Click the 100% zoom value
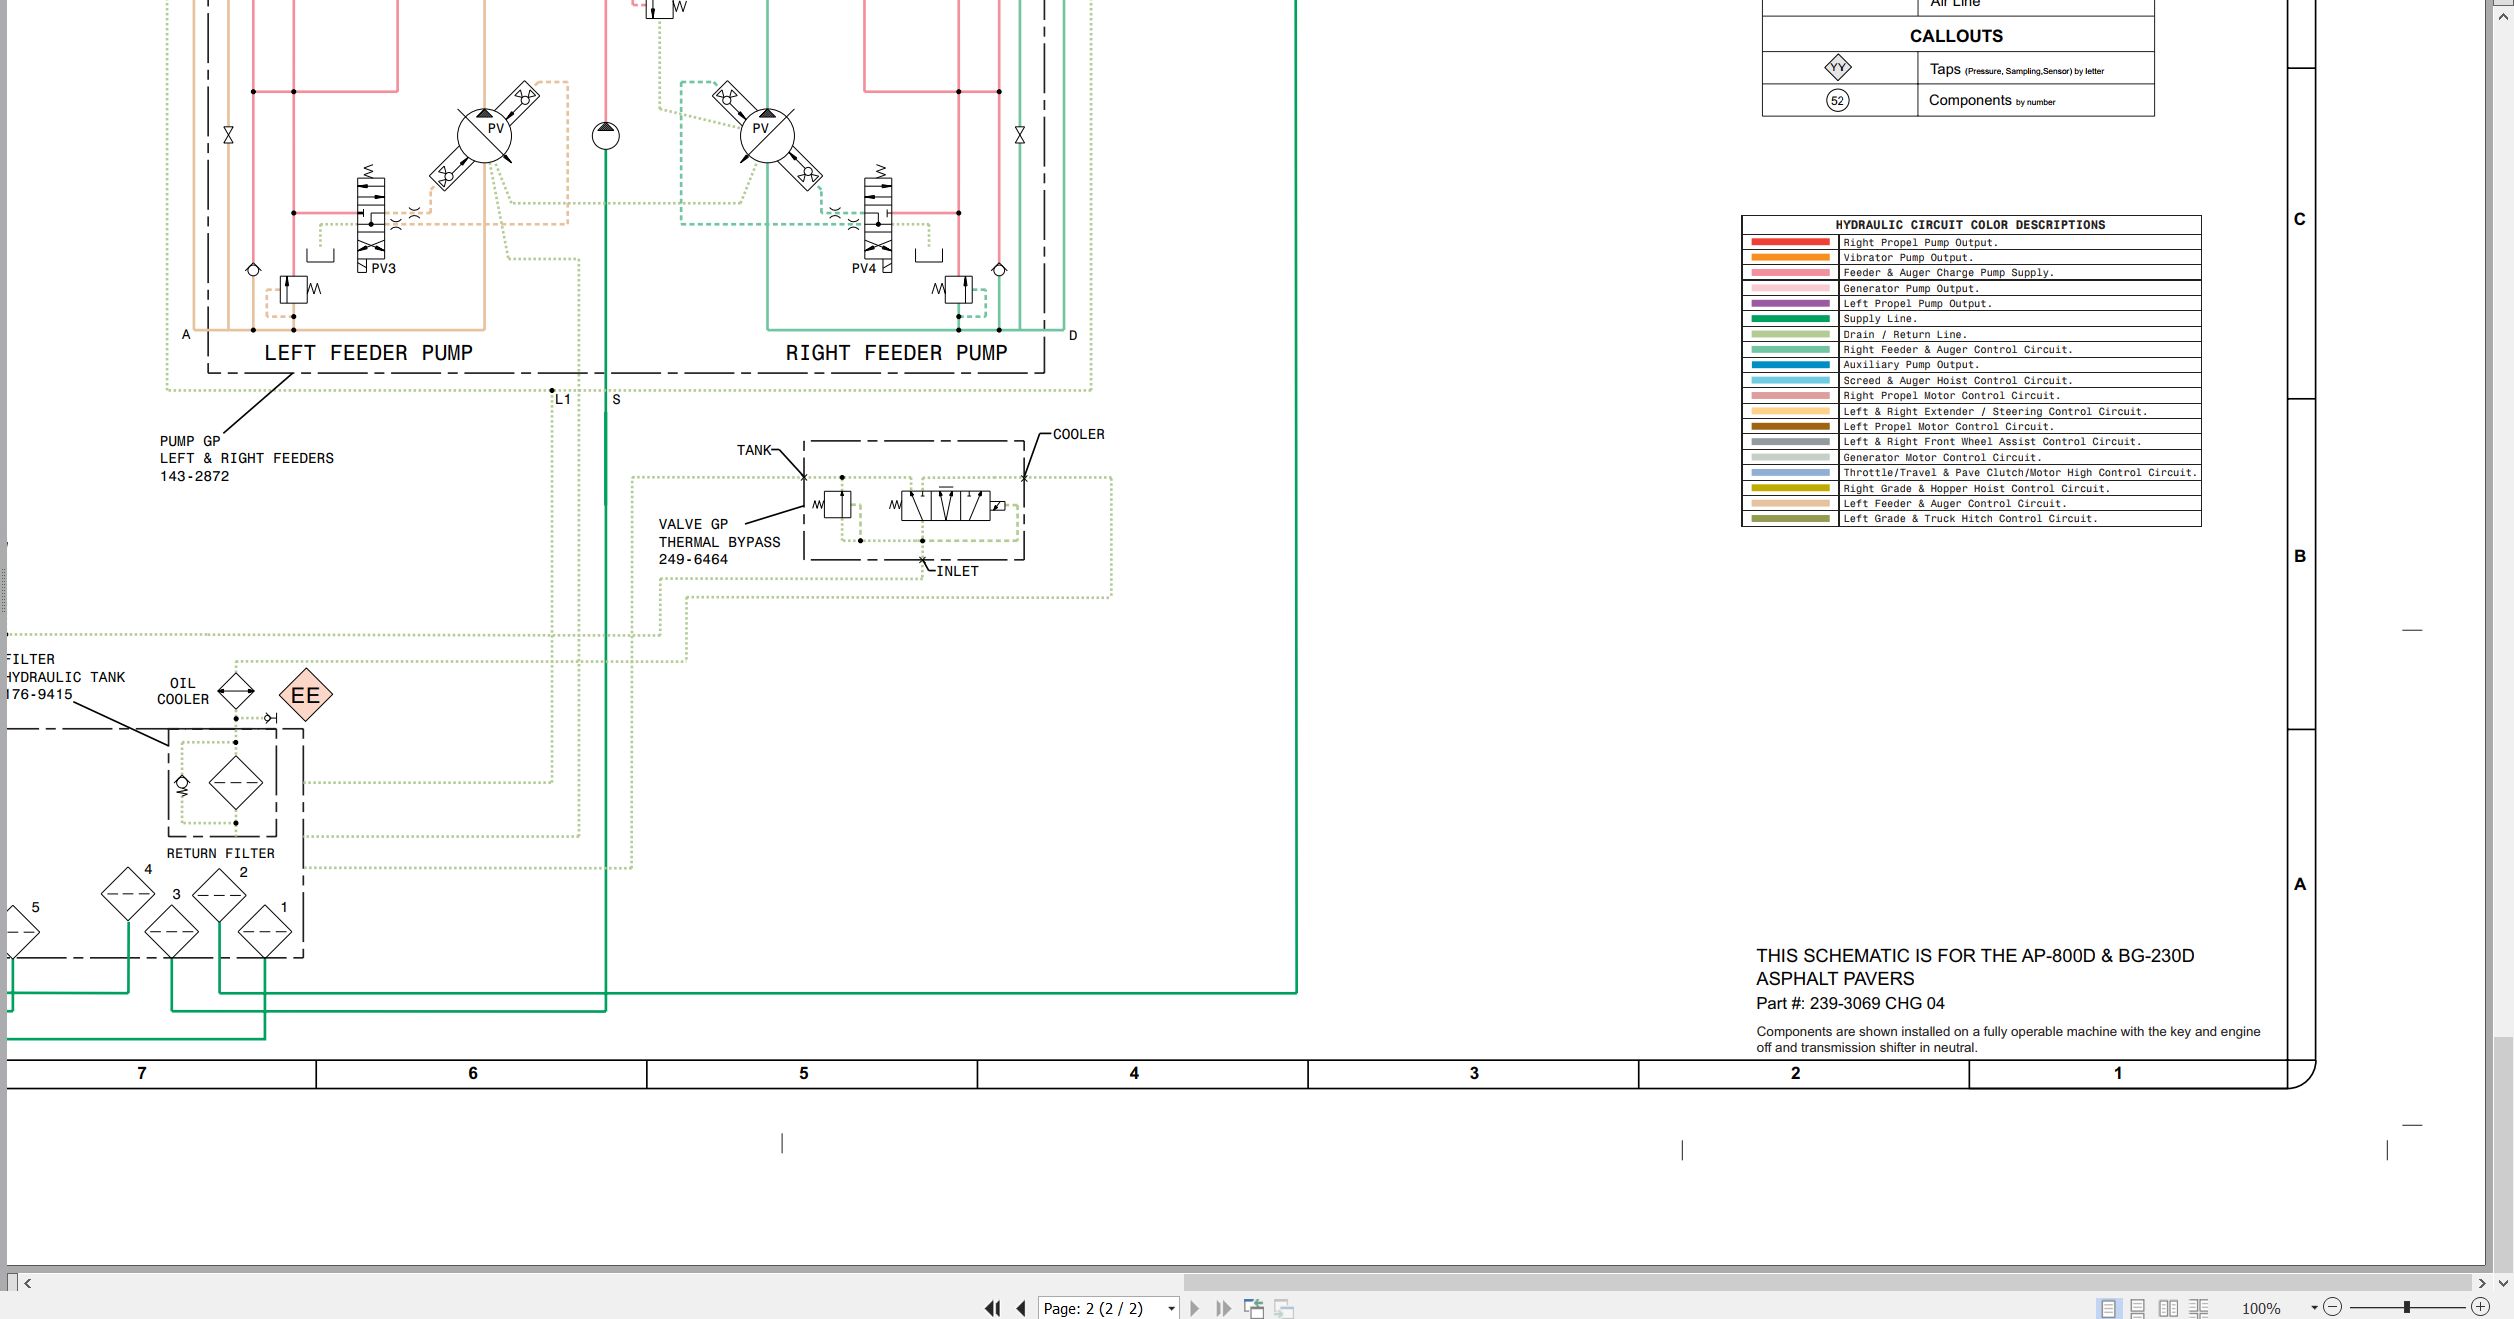 pyautogui.click(x=2261, y=1309)
